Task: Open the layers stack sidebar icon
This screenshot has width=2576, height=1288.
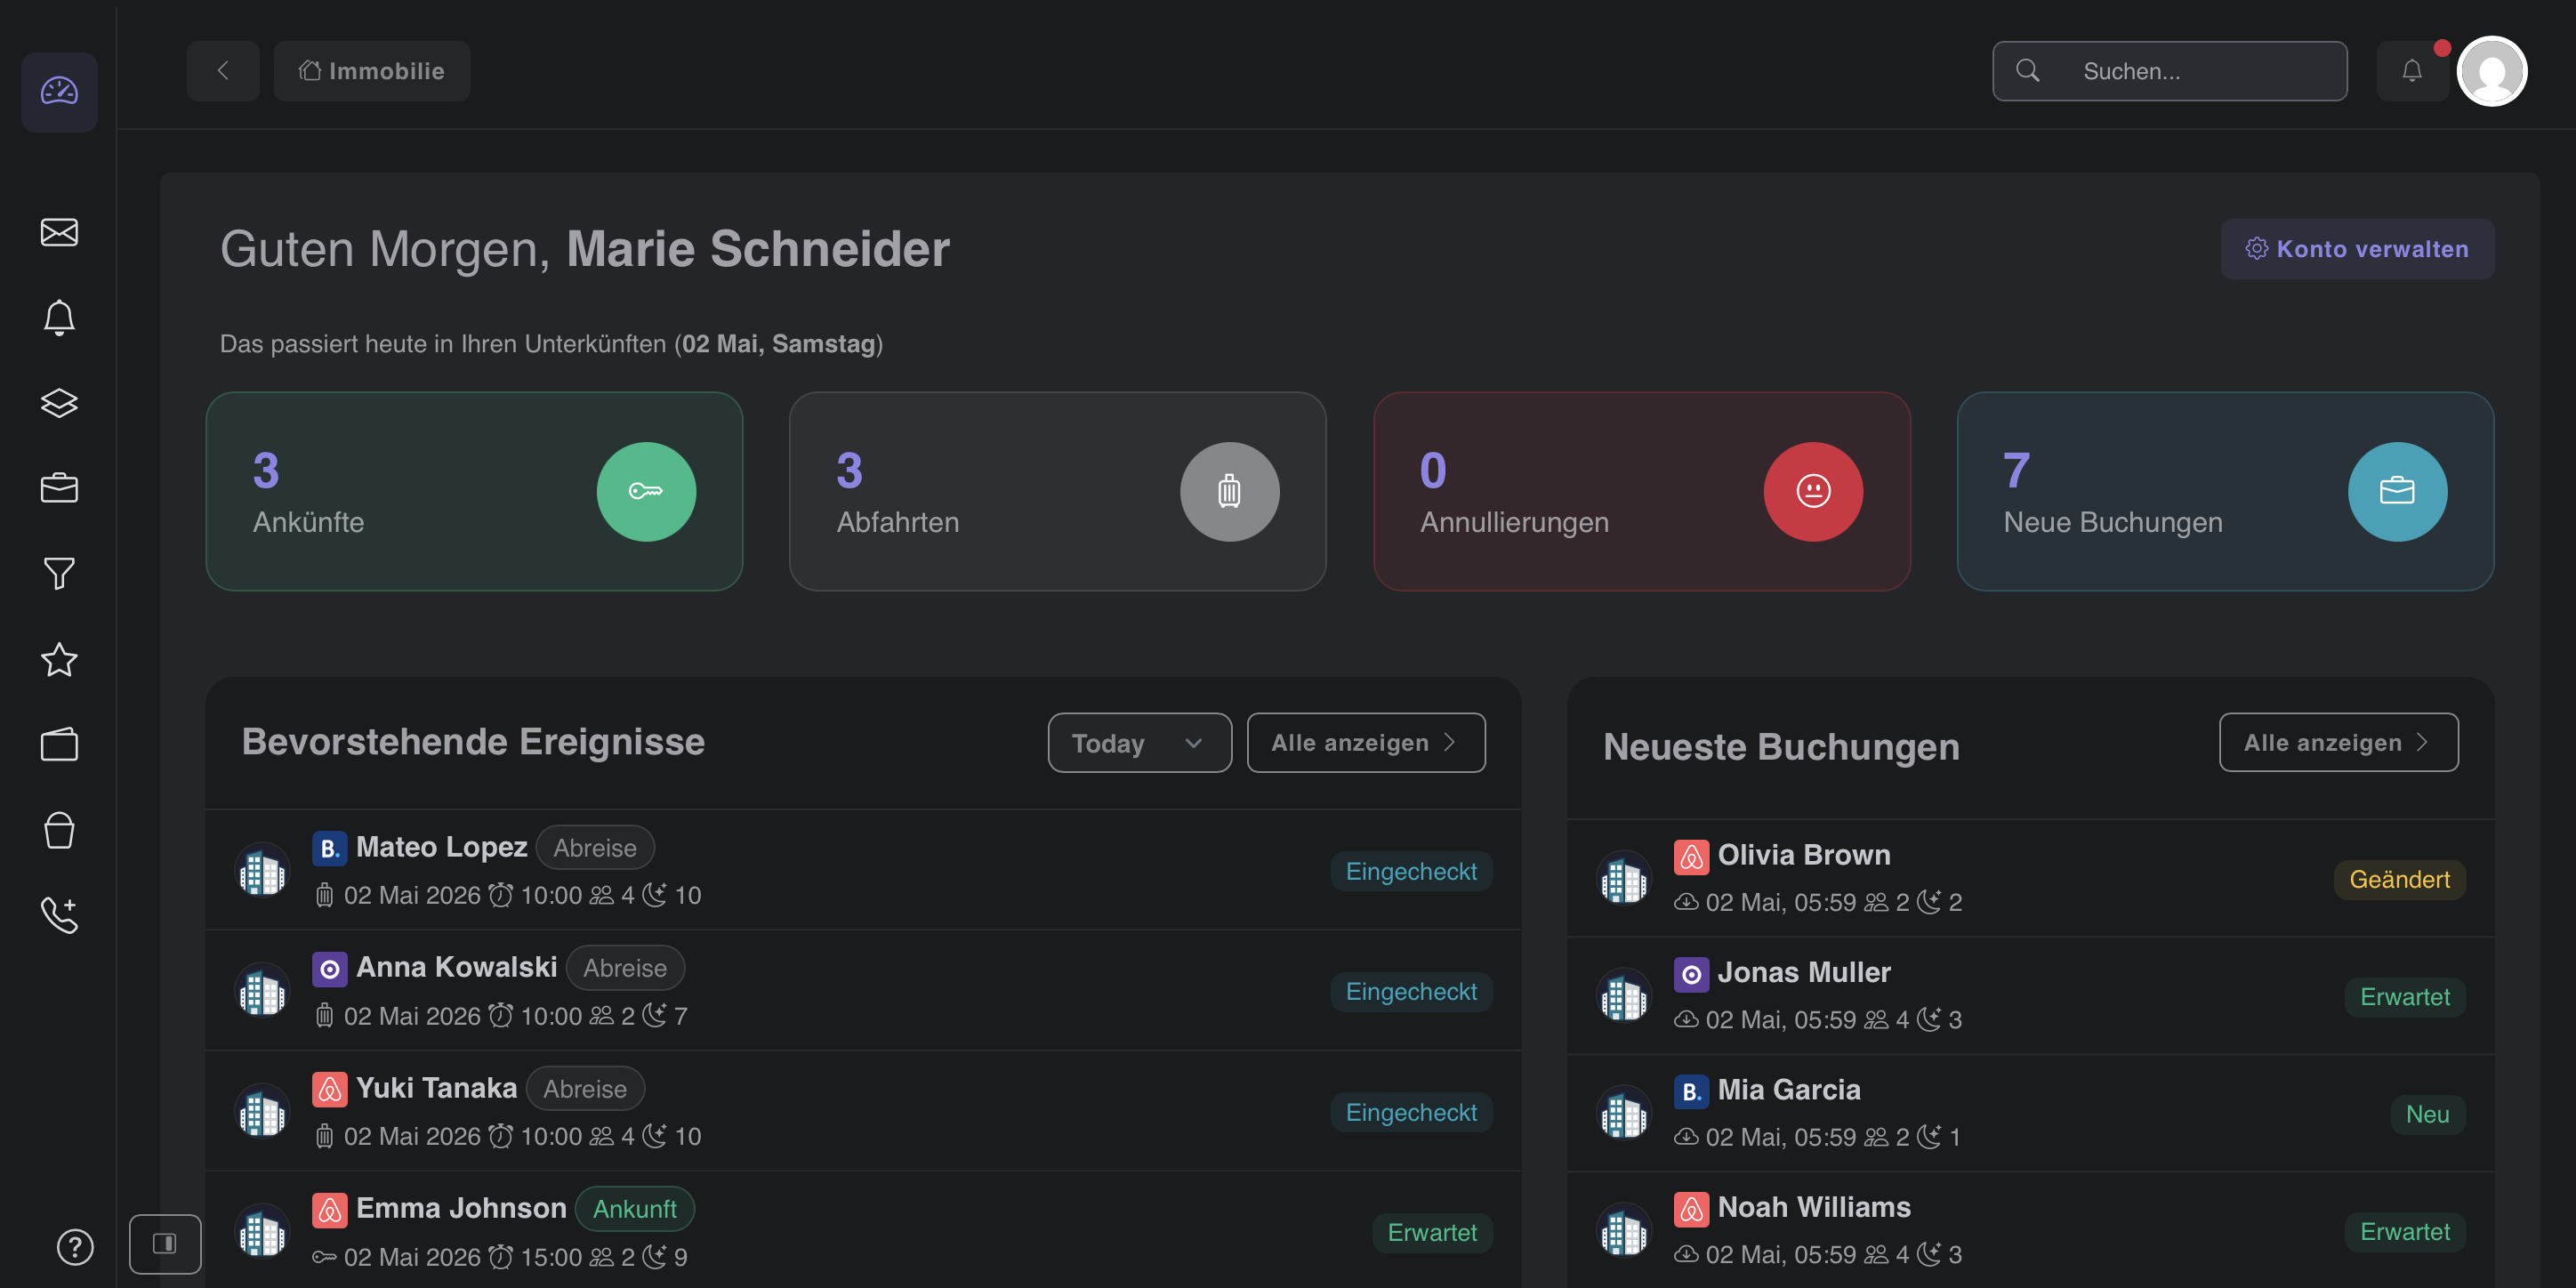Action: (59, 403)
